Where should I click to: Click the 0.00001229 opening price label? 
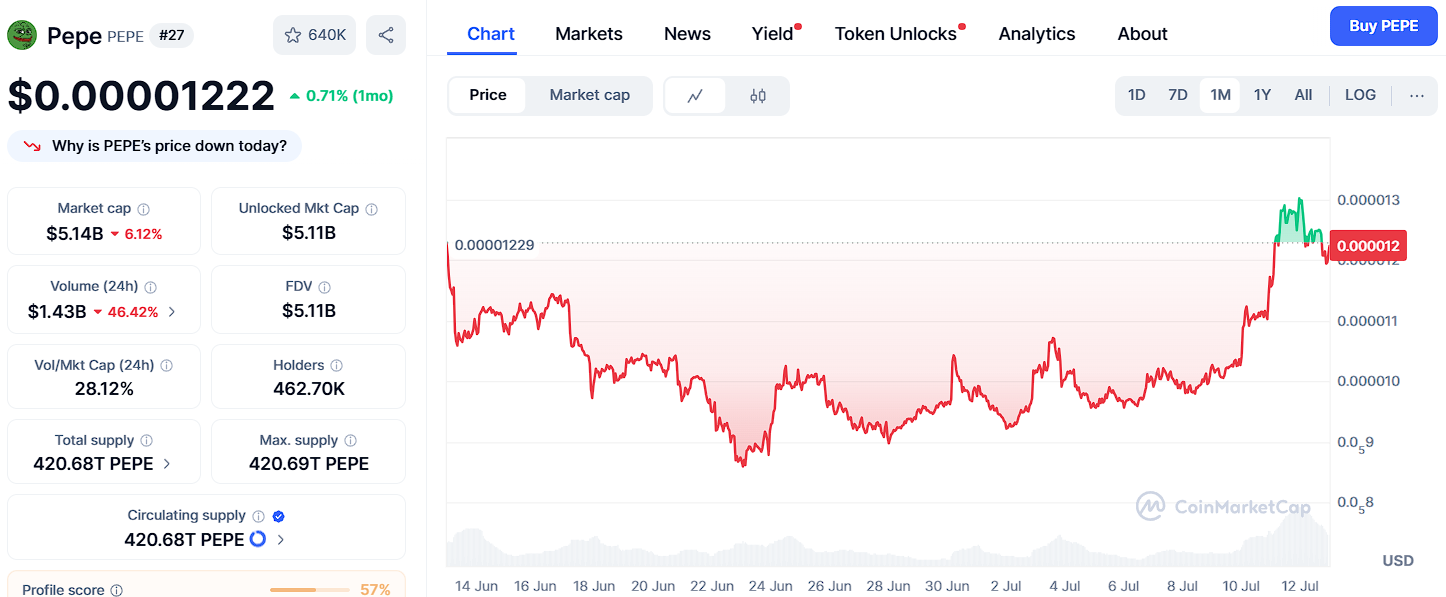tap(494, 245)
